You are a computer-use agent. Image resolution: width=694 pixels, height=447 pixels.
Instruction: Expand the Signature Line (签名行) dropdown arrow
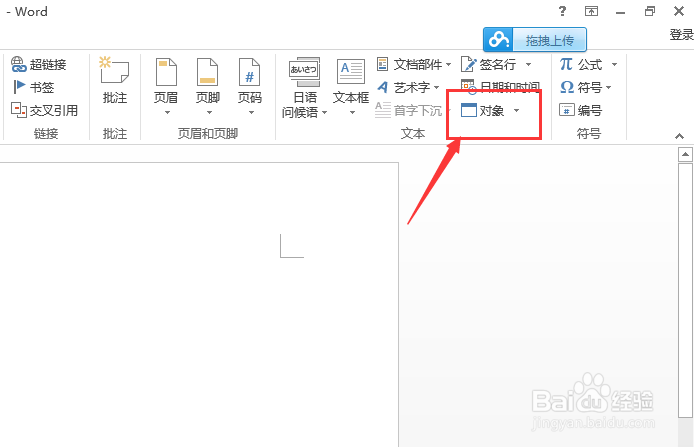pos(528,65)
